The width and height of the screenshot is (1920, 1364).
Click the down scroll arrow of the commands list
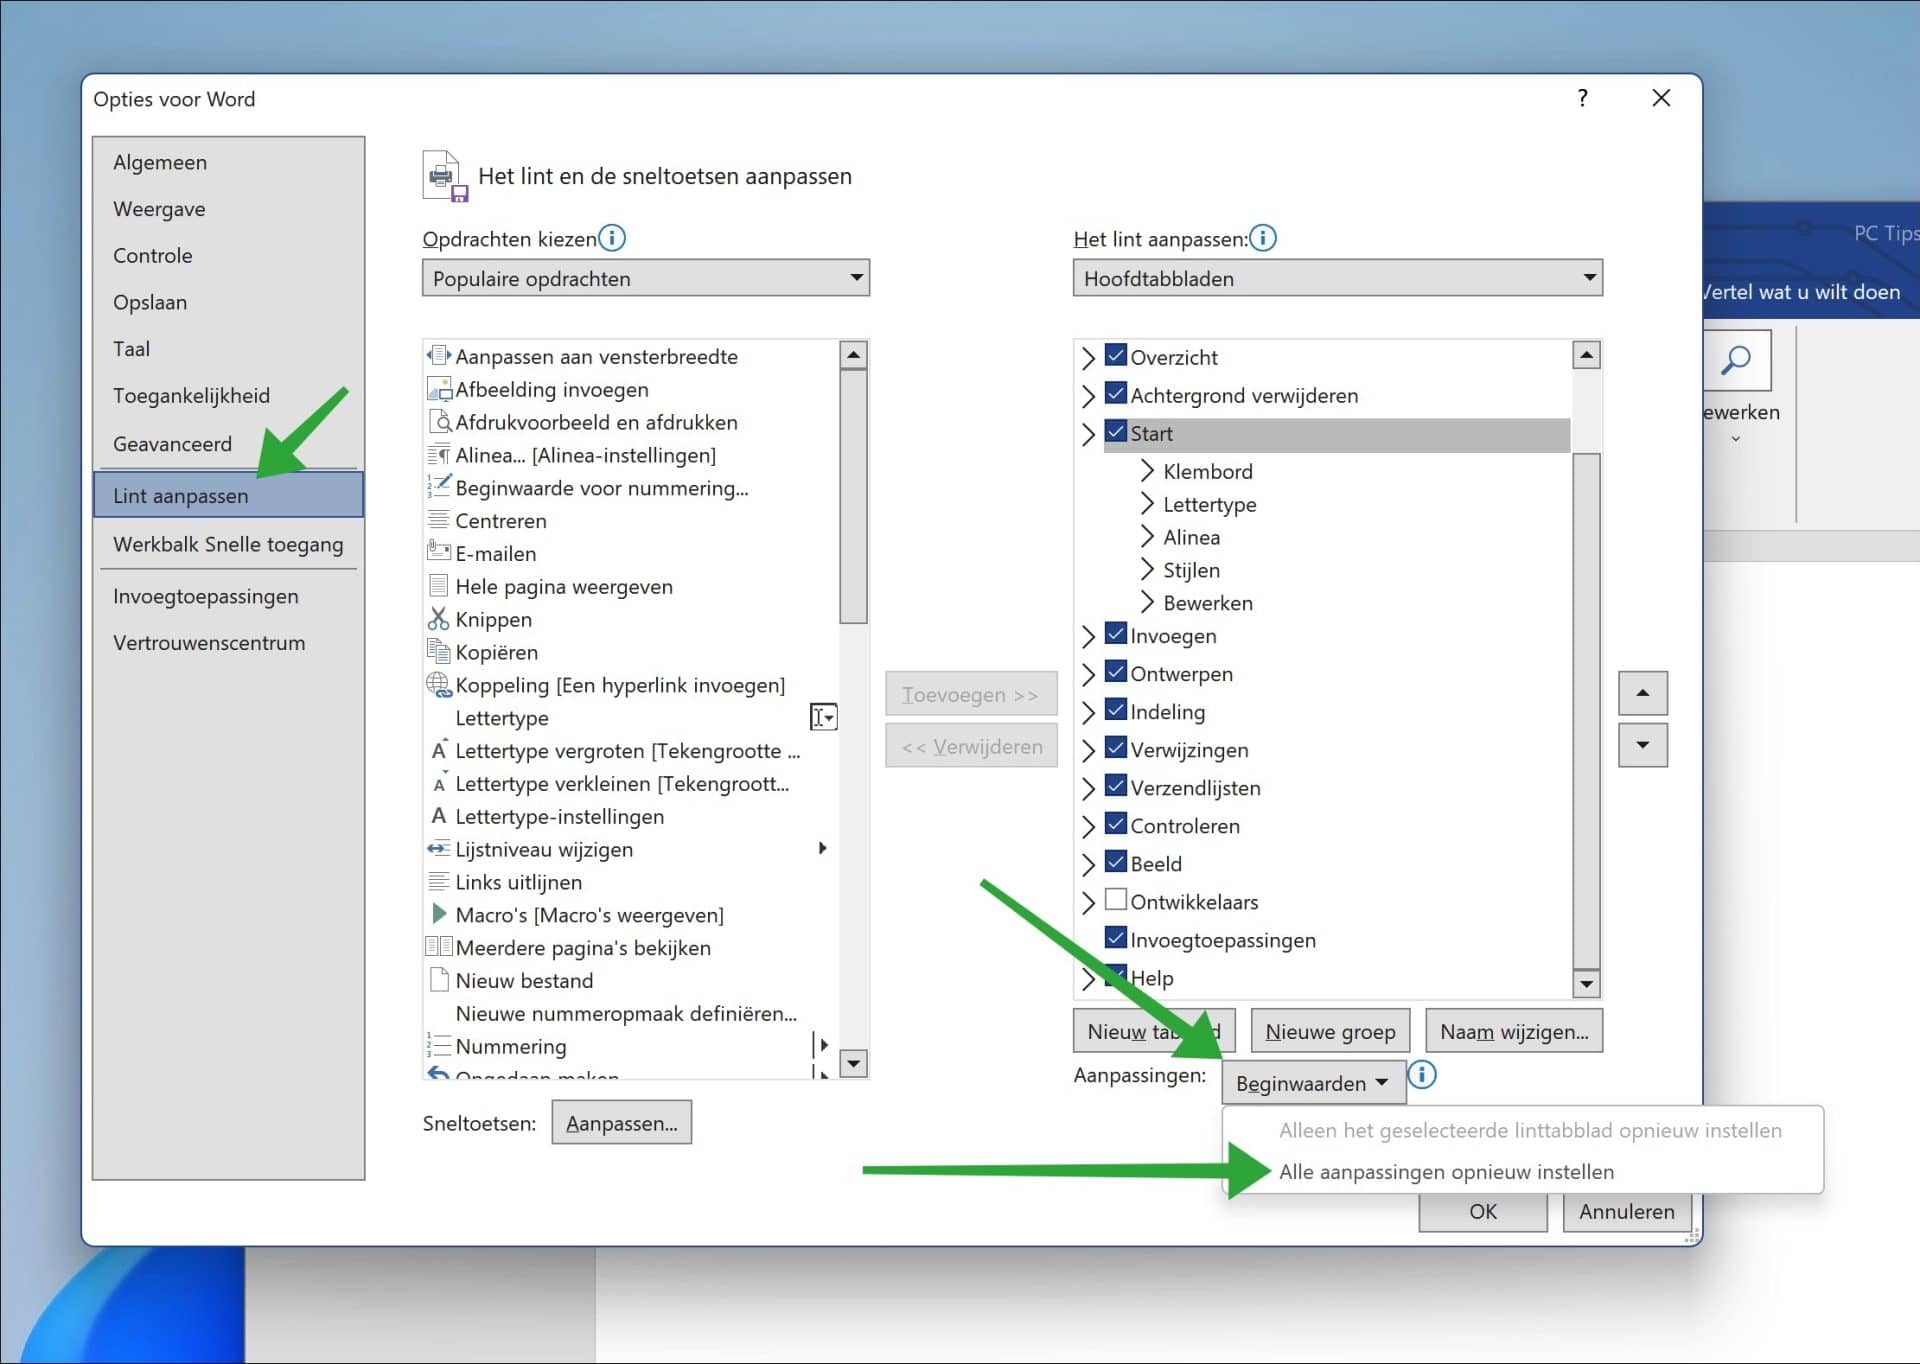pyautogui.click(x=855, y=1064)
